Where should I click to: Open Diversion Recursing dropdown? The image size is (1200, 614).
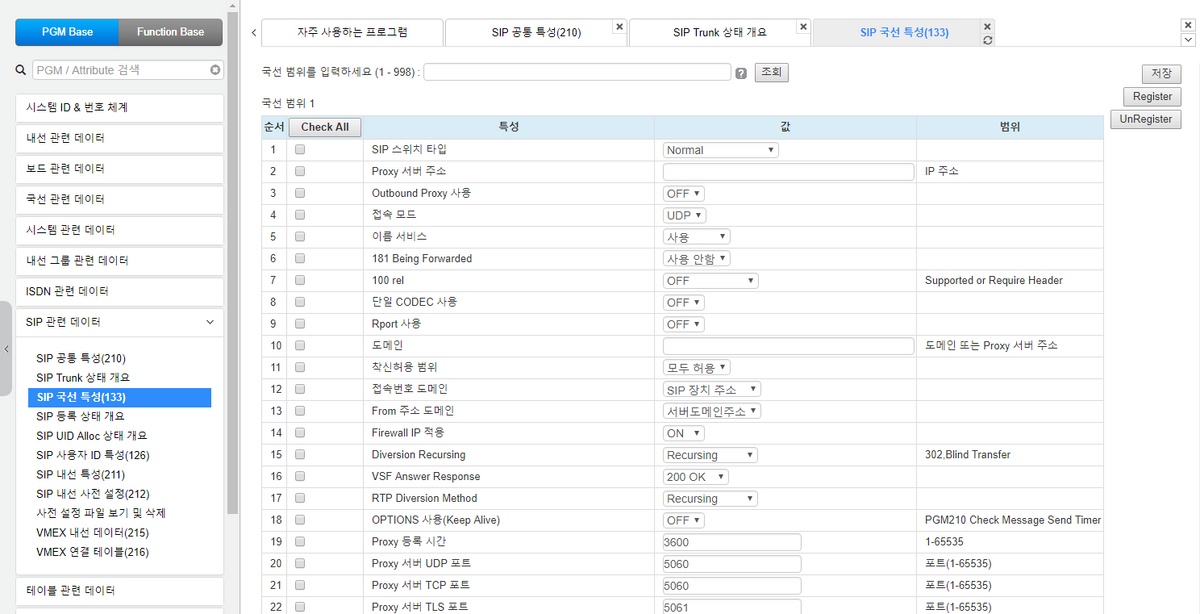[710, 454]
